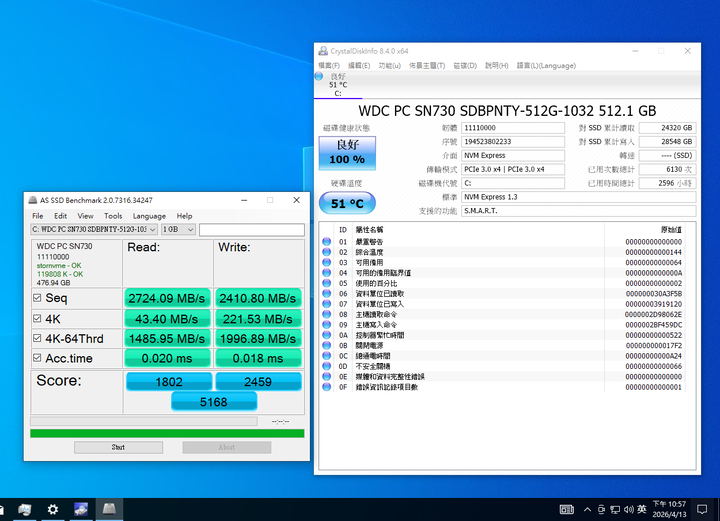
Task: Click the status circle for SMART ID 08
Action: [326, 314]
